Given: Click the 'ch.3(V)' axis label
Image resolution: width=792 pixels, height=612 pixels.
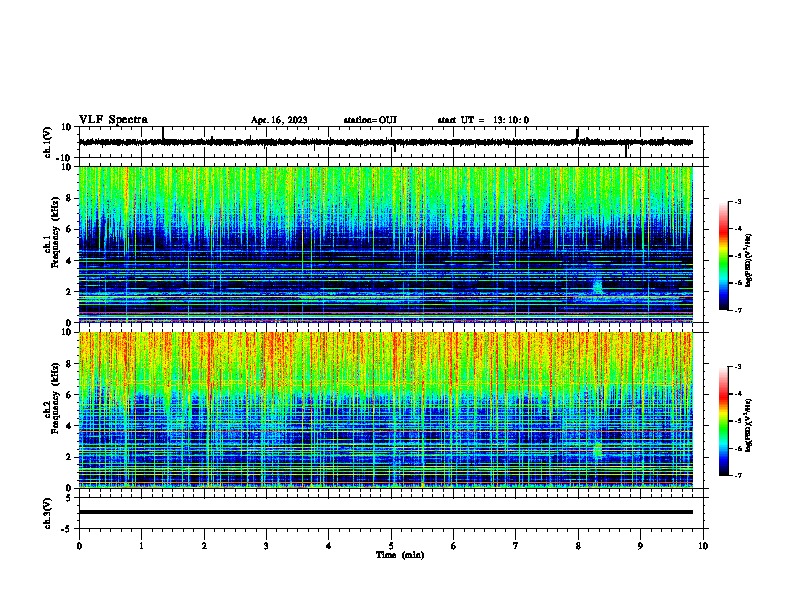Looking at the screenshot, I should 48,513.
